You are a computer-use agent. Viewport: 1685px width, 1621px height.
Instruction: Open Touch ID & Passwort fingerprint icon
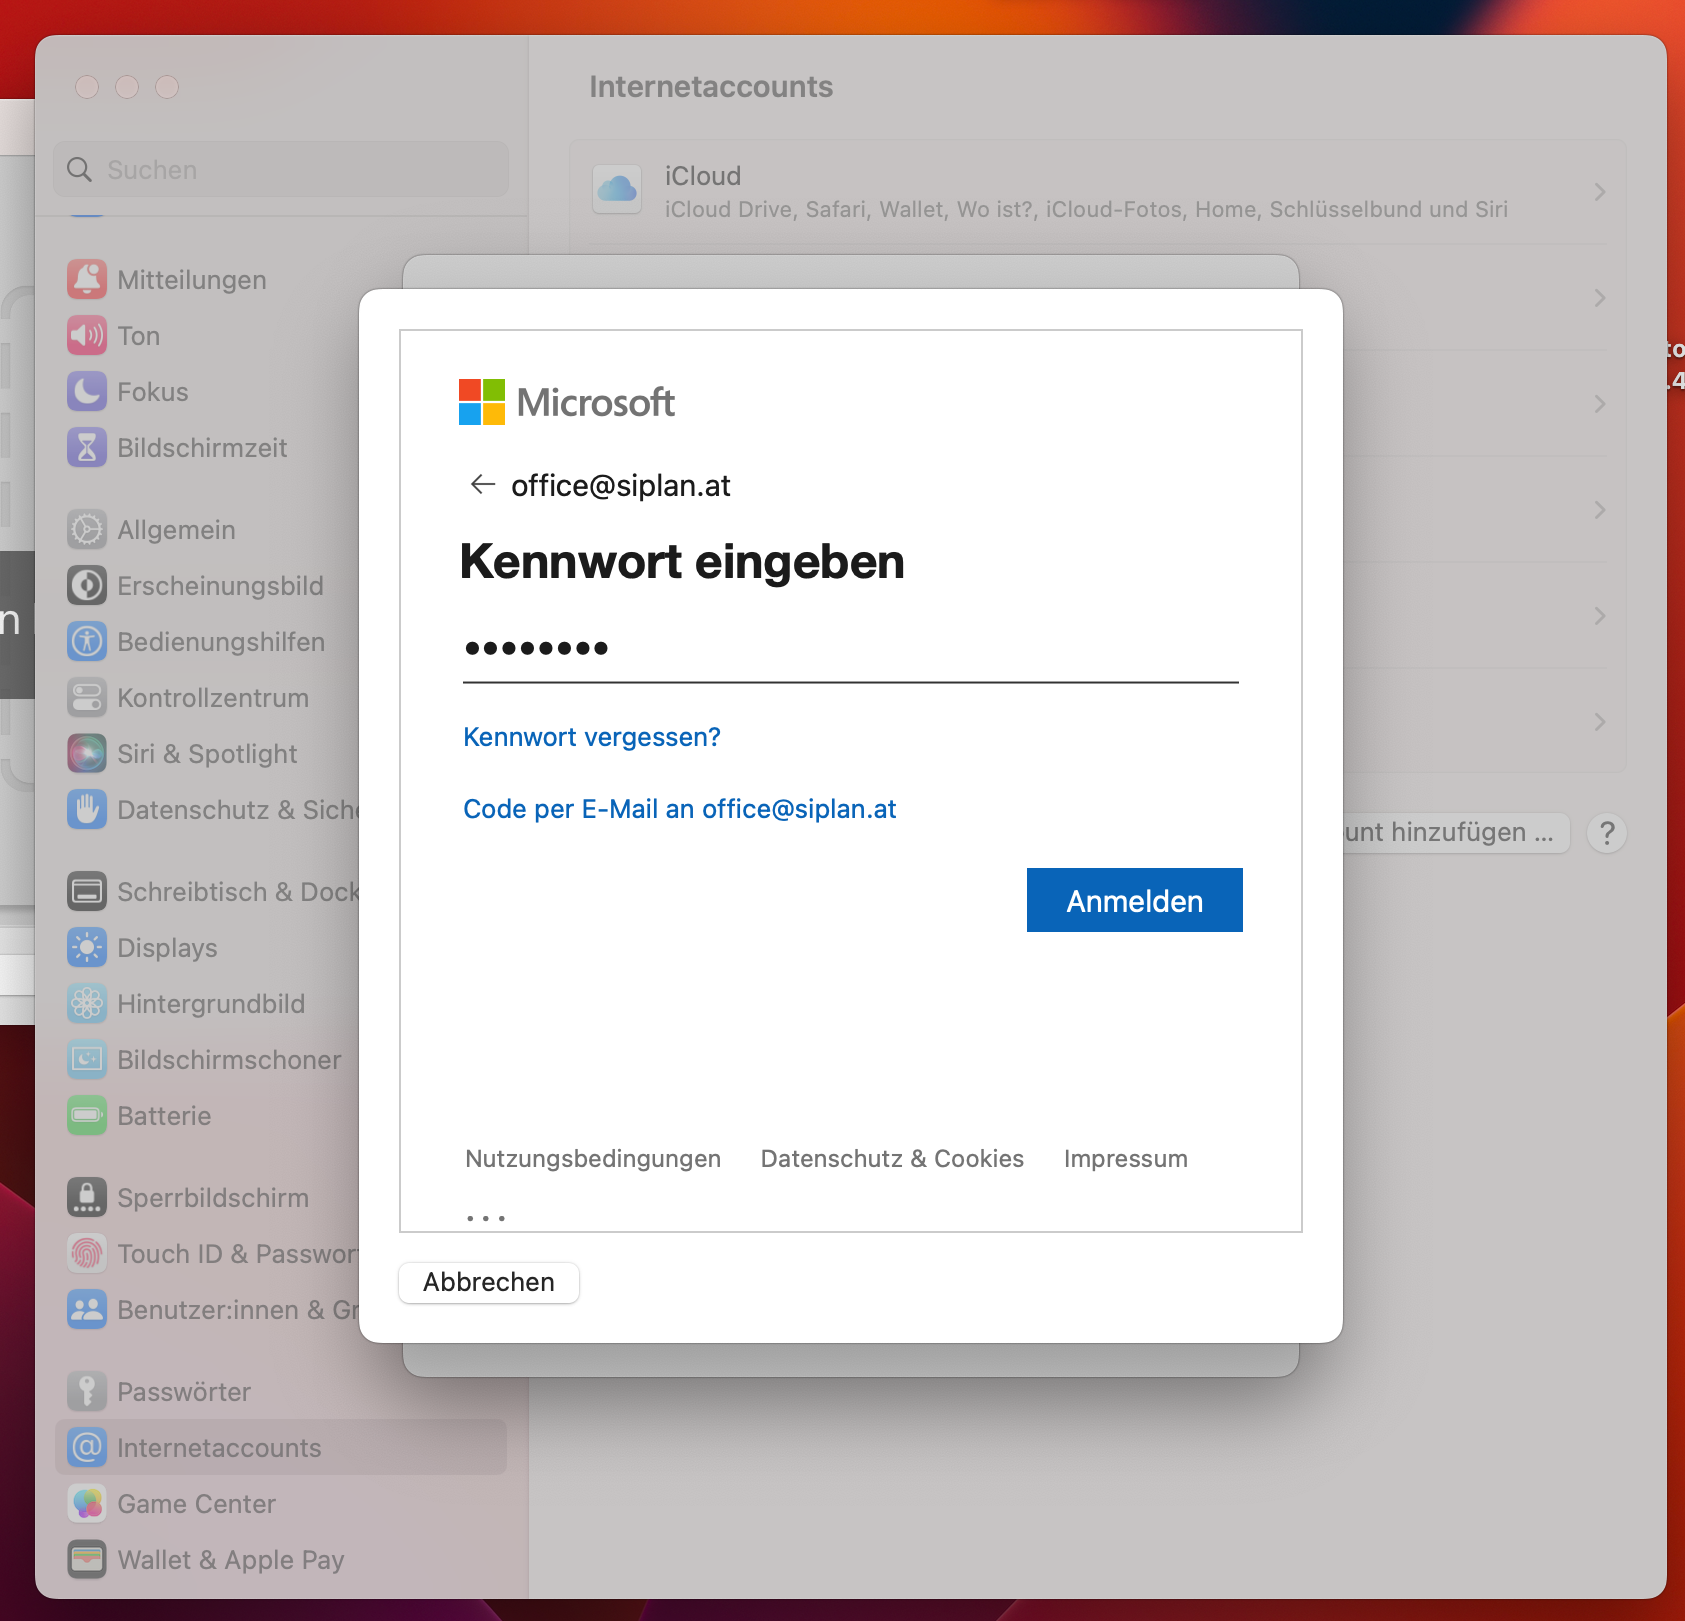[x=87, y=1253]
